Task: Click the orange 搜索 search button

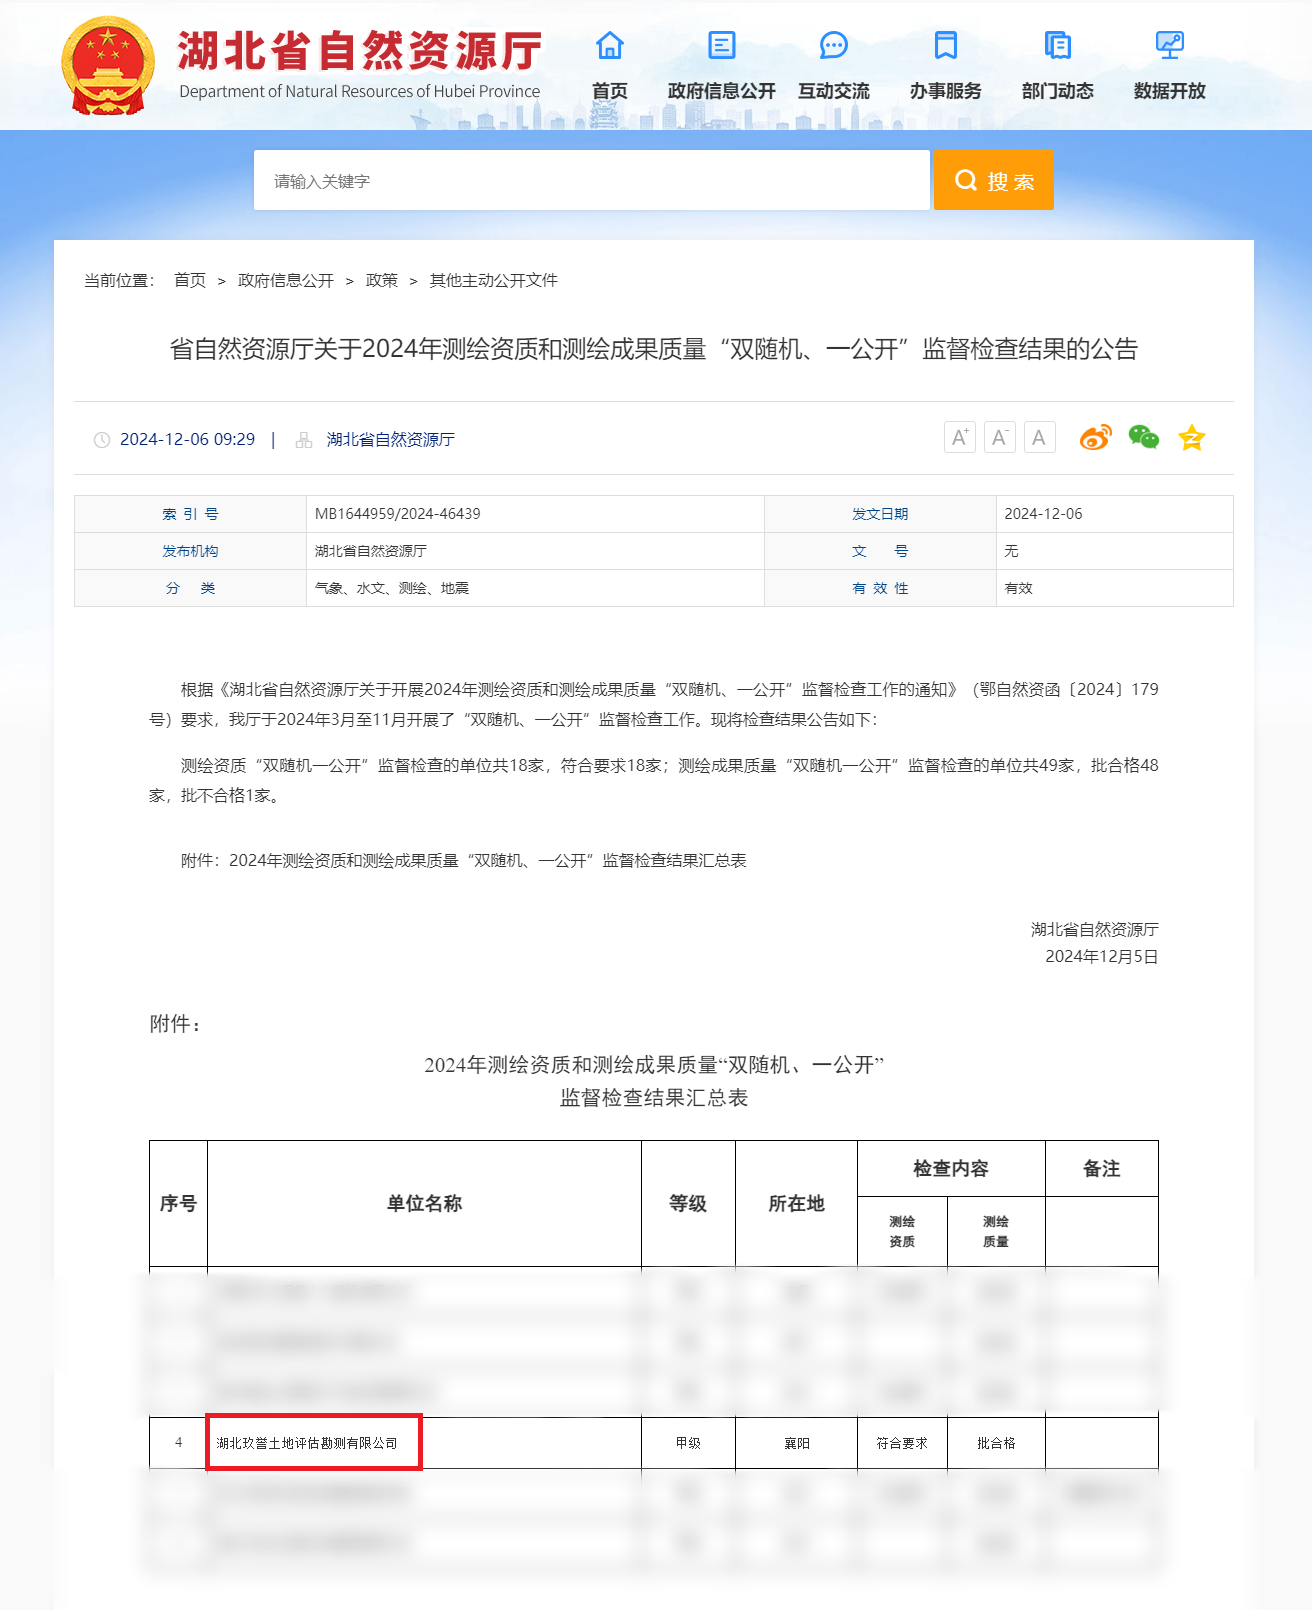Action: point(994,180)
